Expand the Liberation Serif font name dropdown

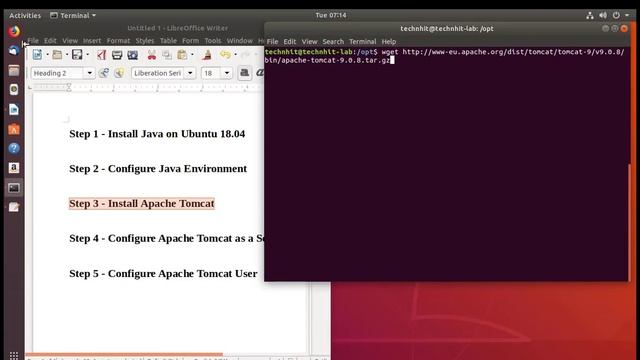(190, 73)
